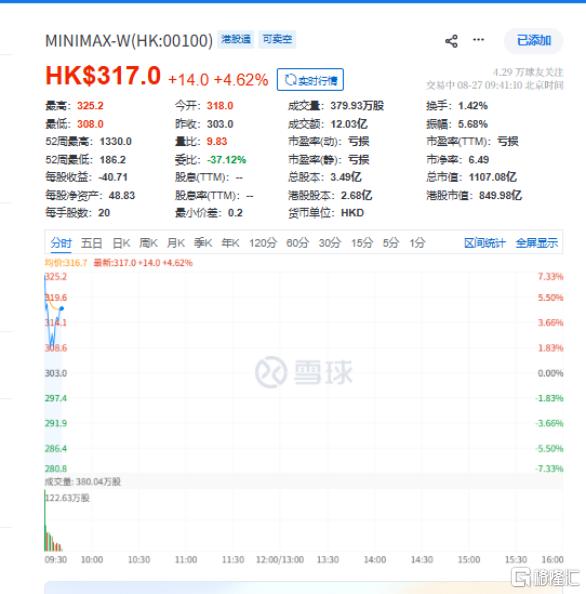Click the 量比 value 9.83
Image resolution: width=586 pixels, height=594 pixels.
tap(217, 142)
